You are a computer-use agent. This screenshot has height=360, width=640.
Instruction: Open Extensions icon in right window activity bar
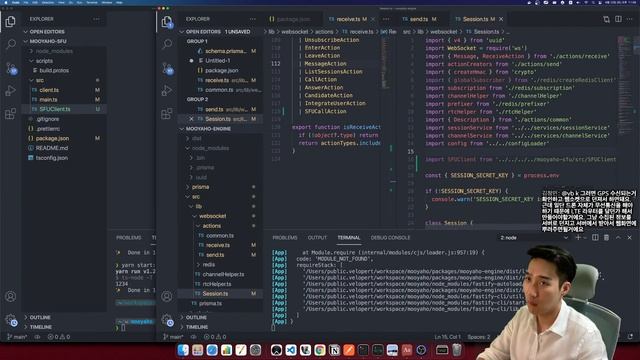pyautogui.click(x=167, y=113)
